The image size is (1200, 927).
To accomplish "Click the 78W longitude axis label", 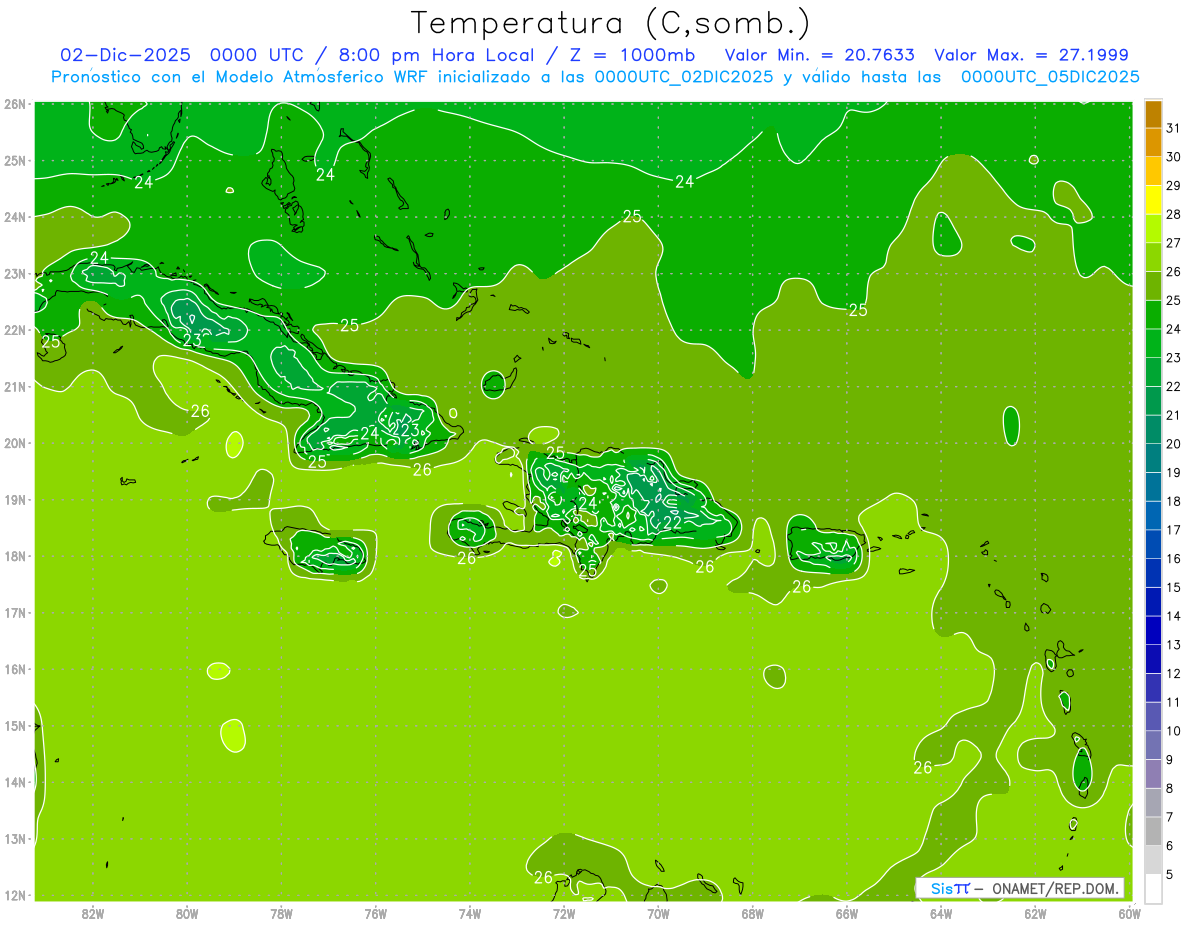I will tap(281, 913).
